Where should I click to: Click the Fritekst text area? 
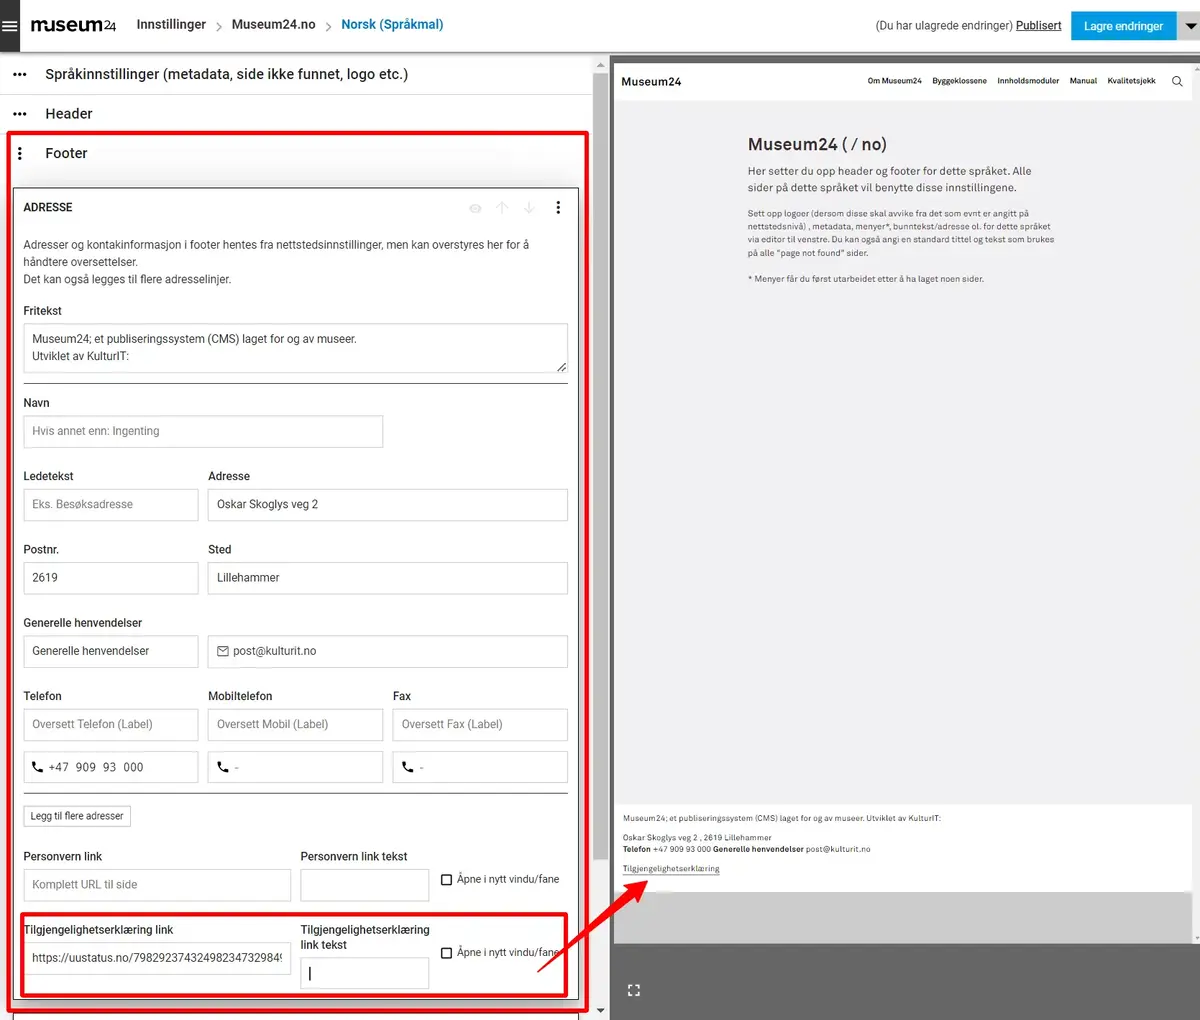pyautogui.click(x=295, y=348)
